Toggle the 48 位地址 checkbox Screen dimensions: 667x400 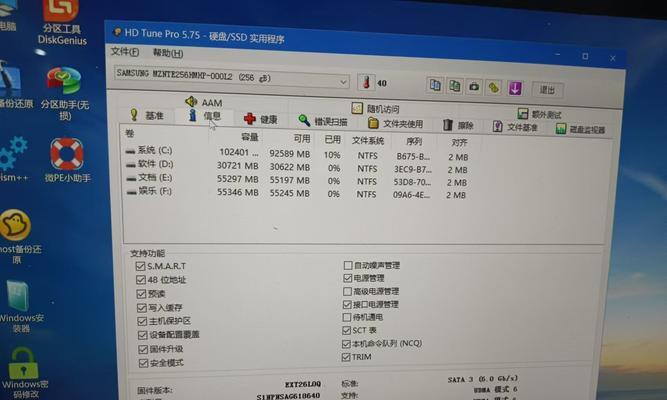click(141, 280)
